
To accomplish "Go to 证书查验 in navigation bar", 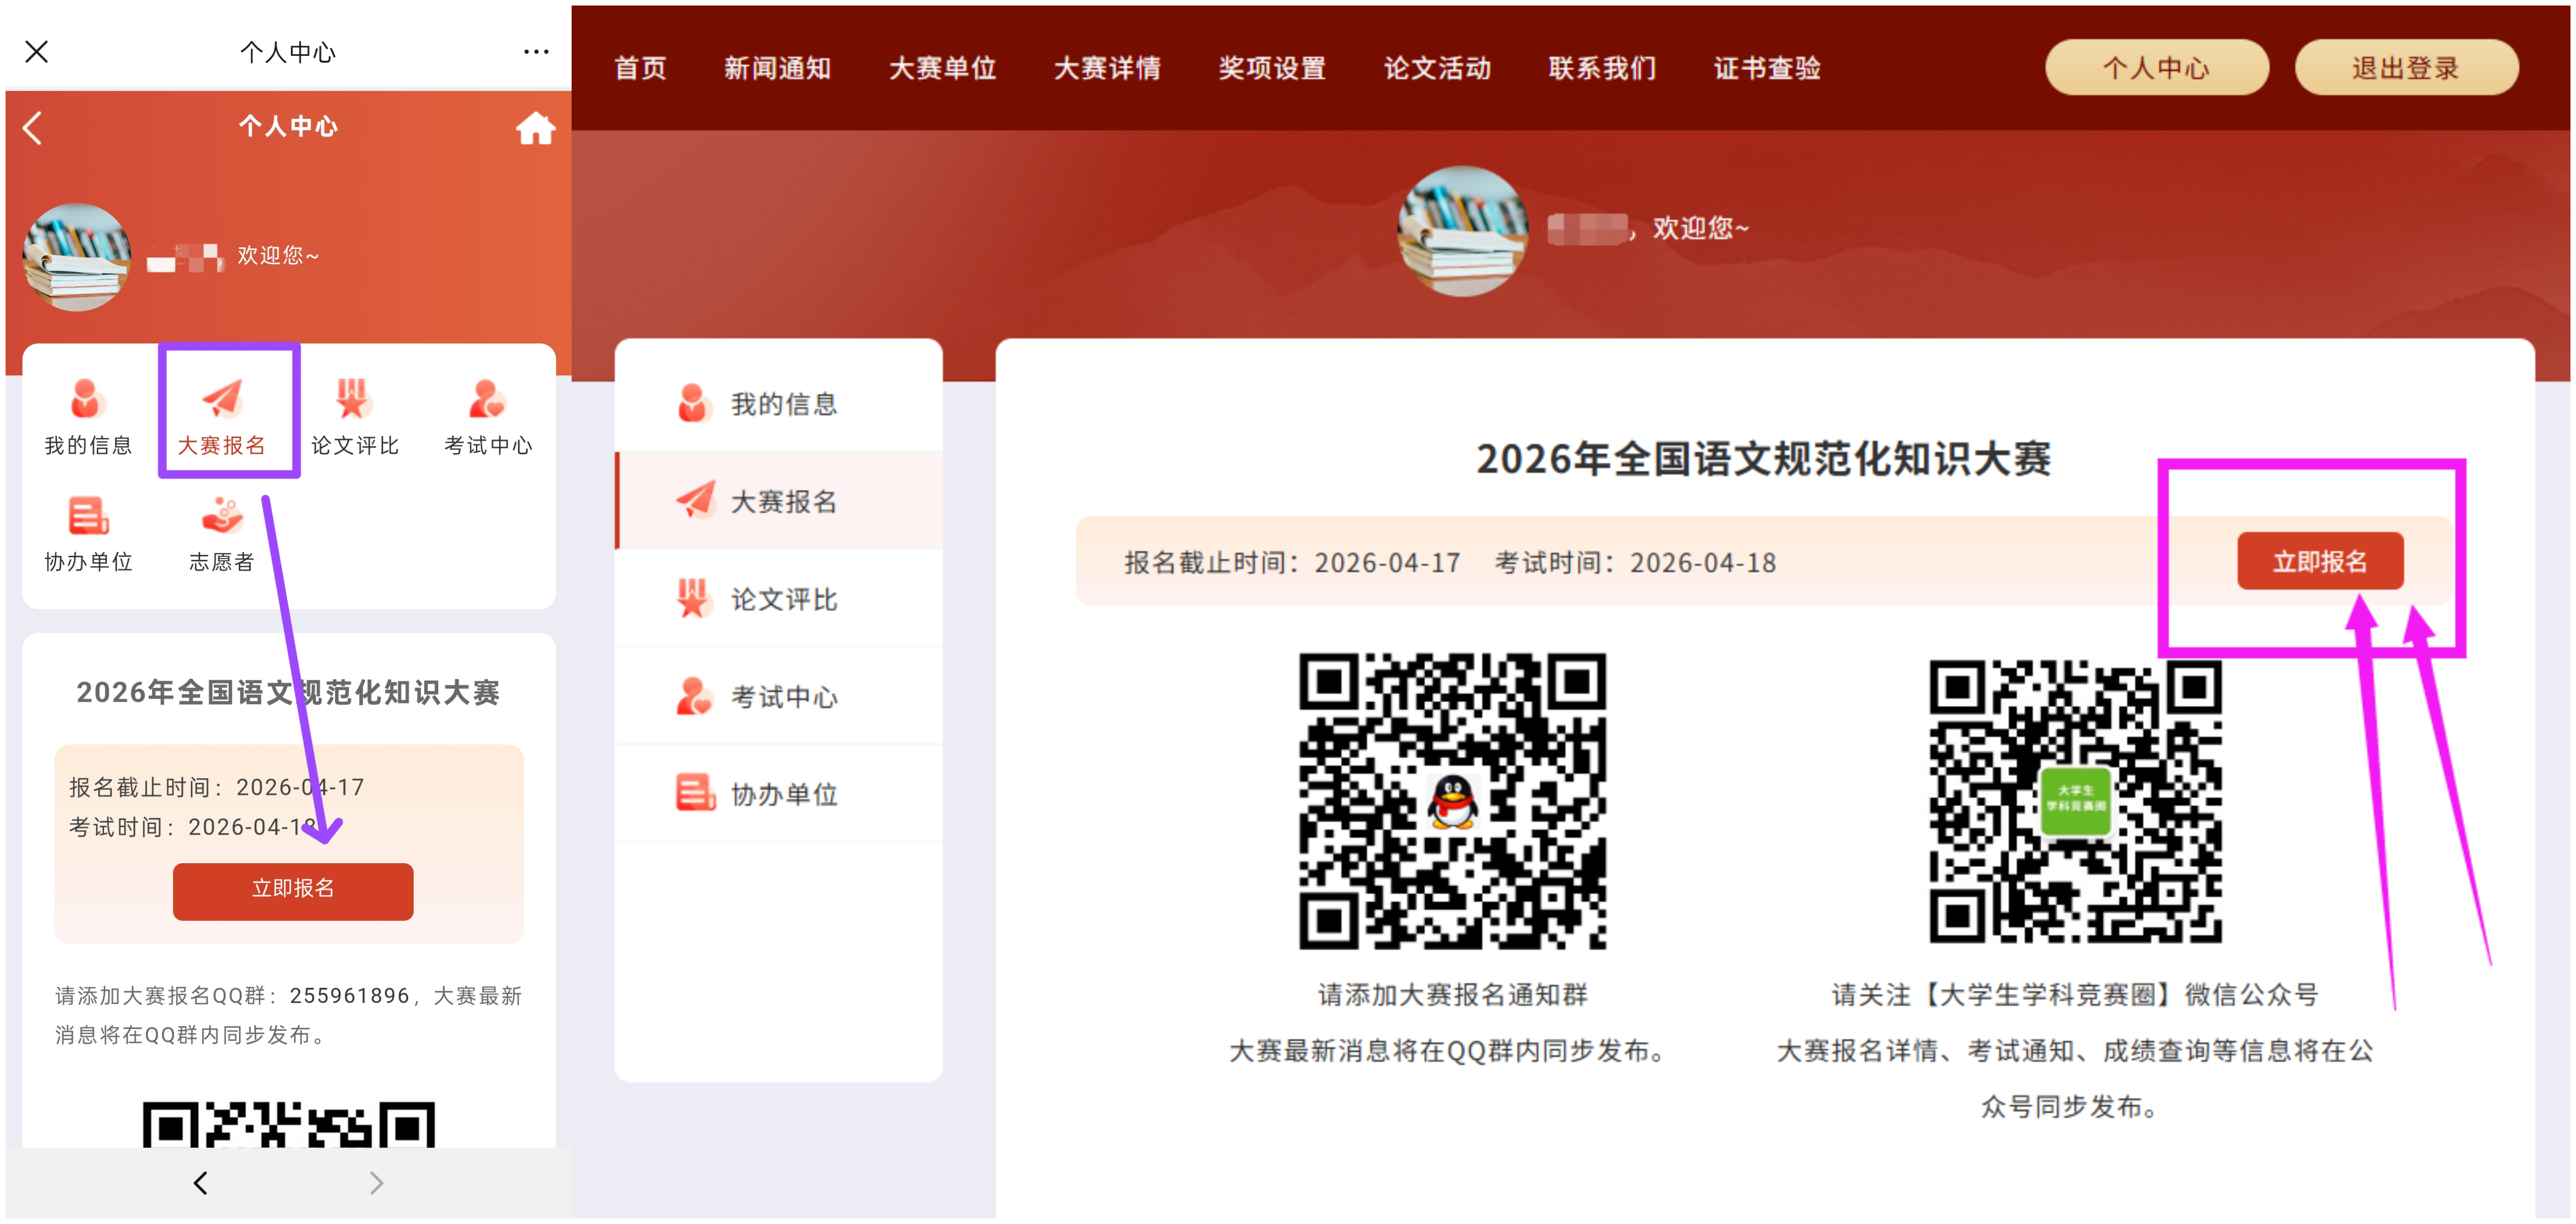I will click(x=1767, y=68).
